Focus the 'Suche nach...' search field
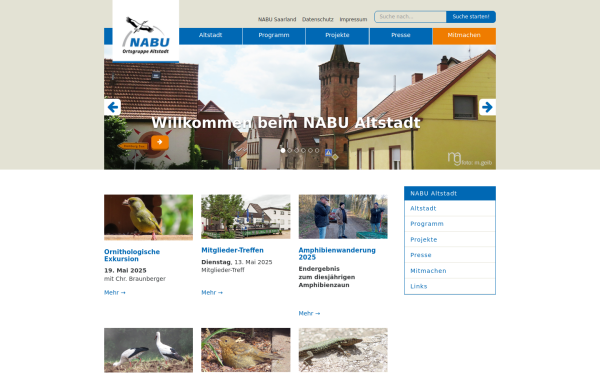 (x=410, y=17)
